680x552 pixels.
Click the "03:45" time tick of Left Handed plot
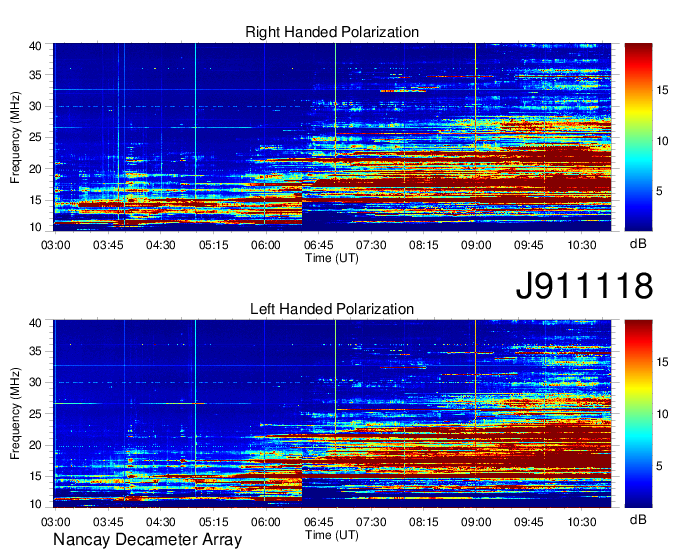coord(108,522)
